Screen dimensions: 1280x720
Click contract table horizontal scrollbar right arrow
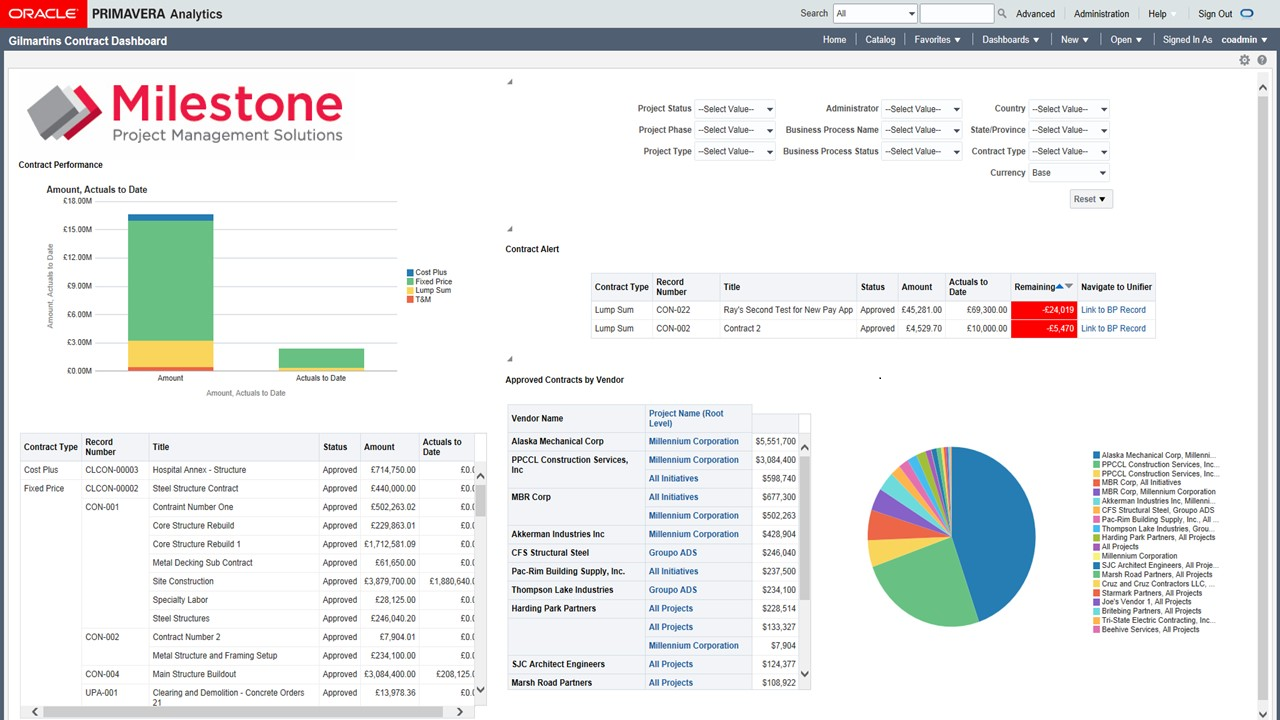pos(460,712)
